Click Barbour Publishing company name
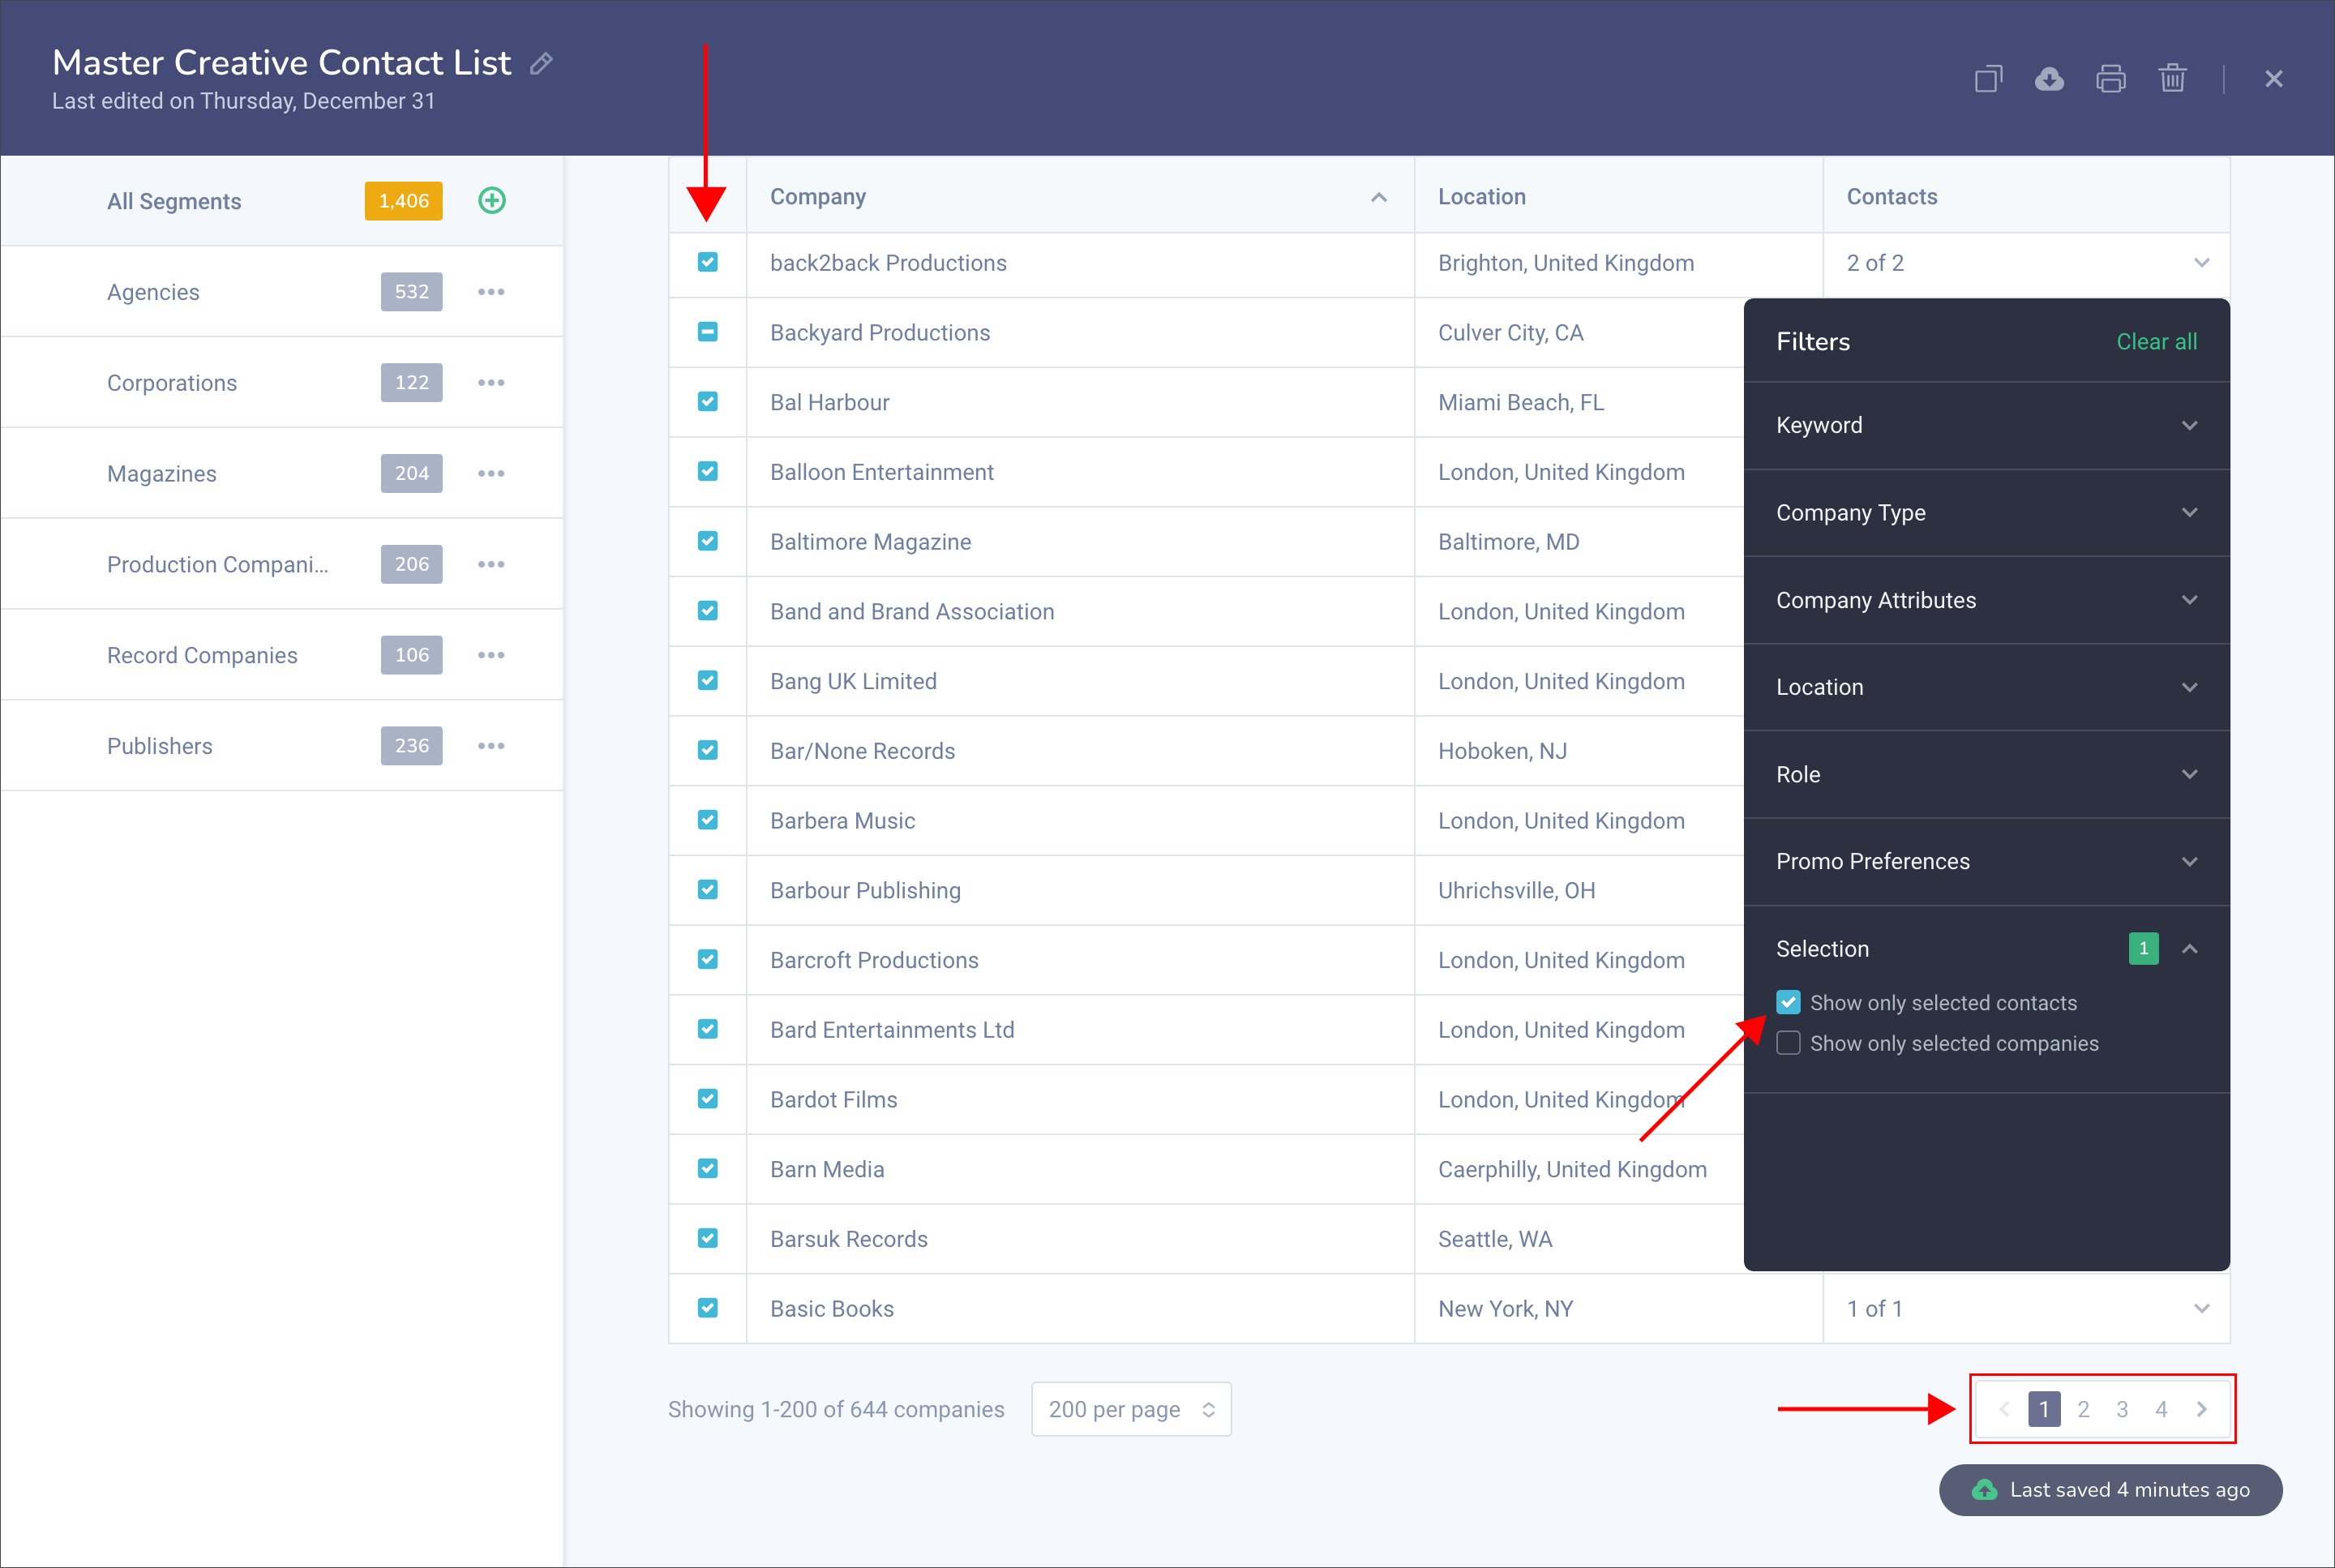Image resolution: width=2335 pixels, height=1568 pixels. [x=865, y=890]
